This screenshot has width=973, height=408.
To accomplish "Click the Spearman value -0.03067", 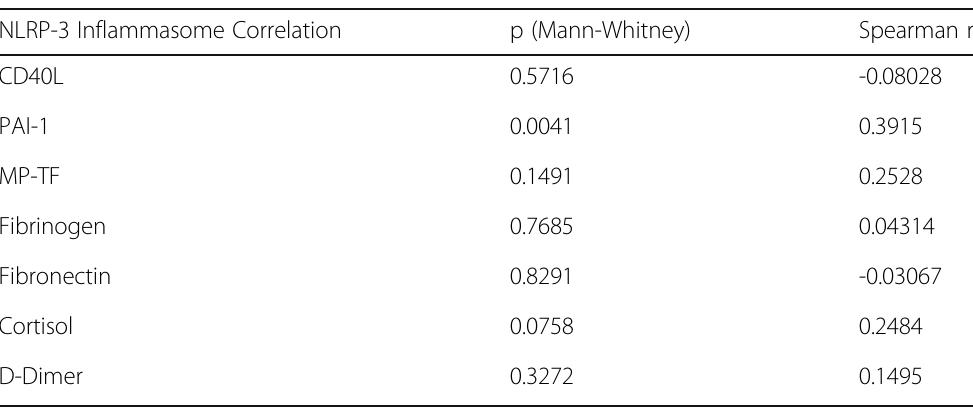I will [900, 276].
